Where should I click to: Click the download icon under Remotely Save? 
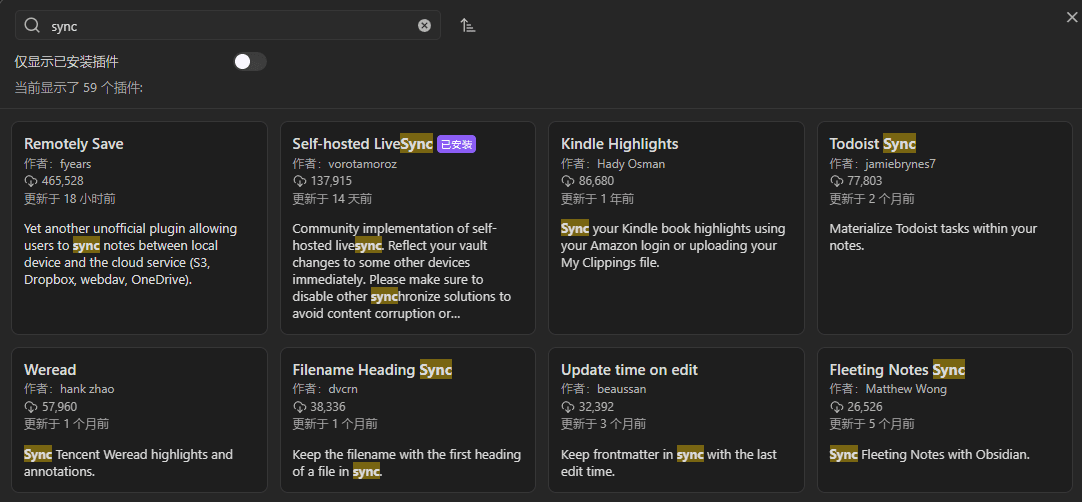pos(30,181)
